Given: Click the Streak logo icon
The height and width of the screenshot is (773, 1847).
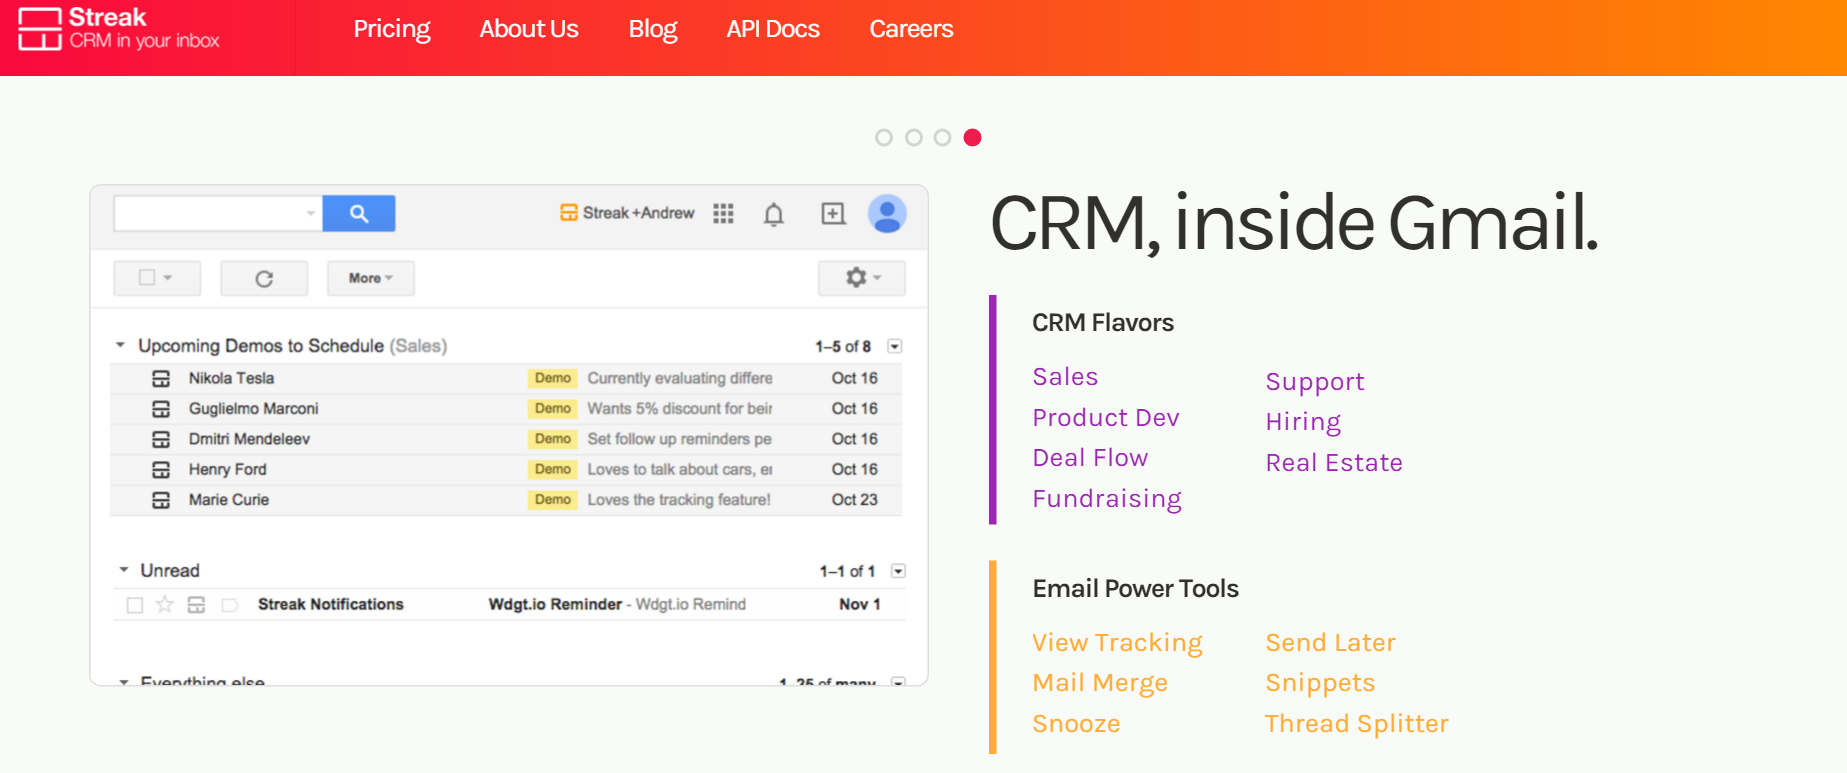Looking at the screenshot, I should (40, 29).
